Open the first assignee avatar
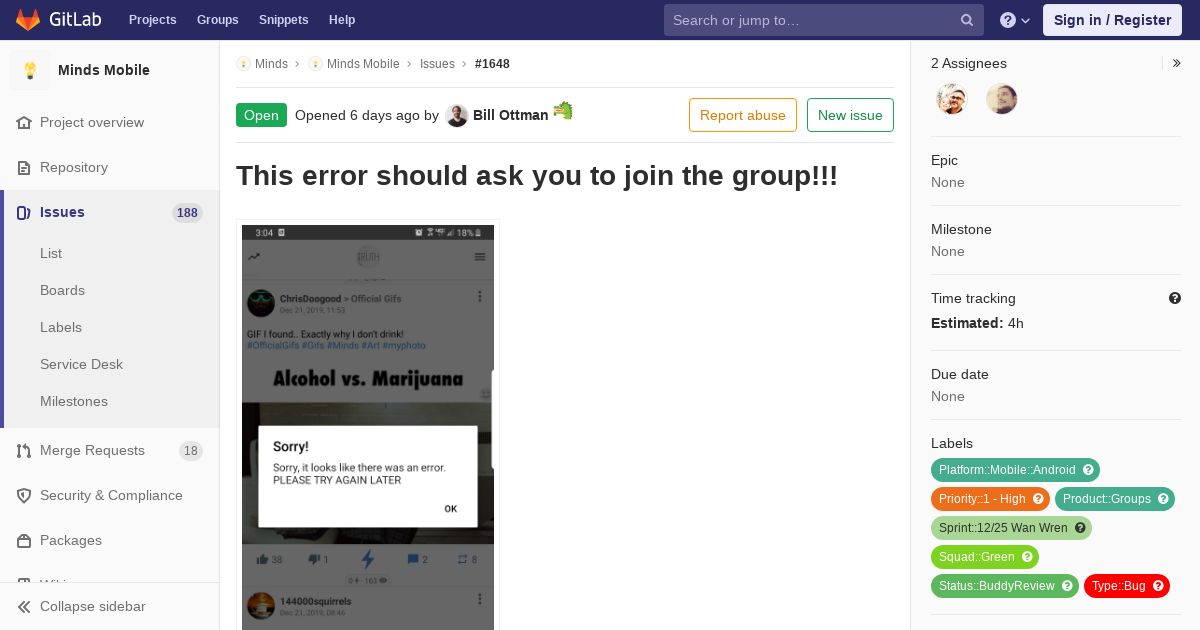This screenshot has height=630, width=1200. pos(952,99)
